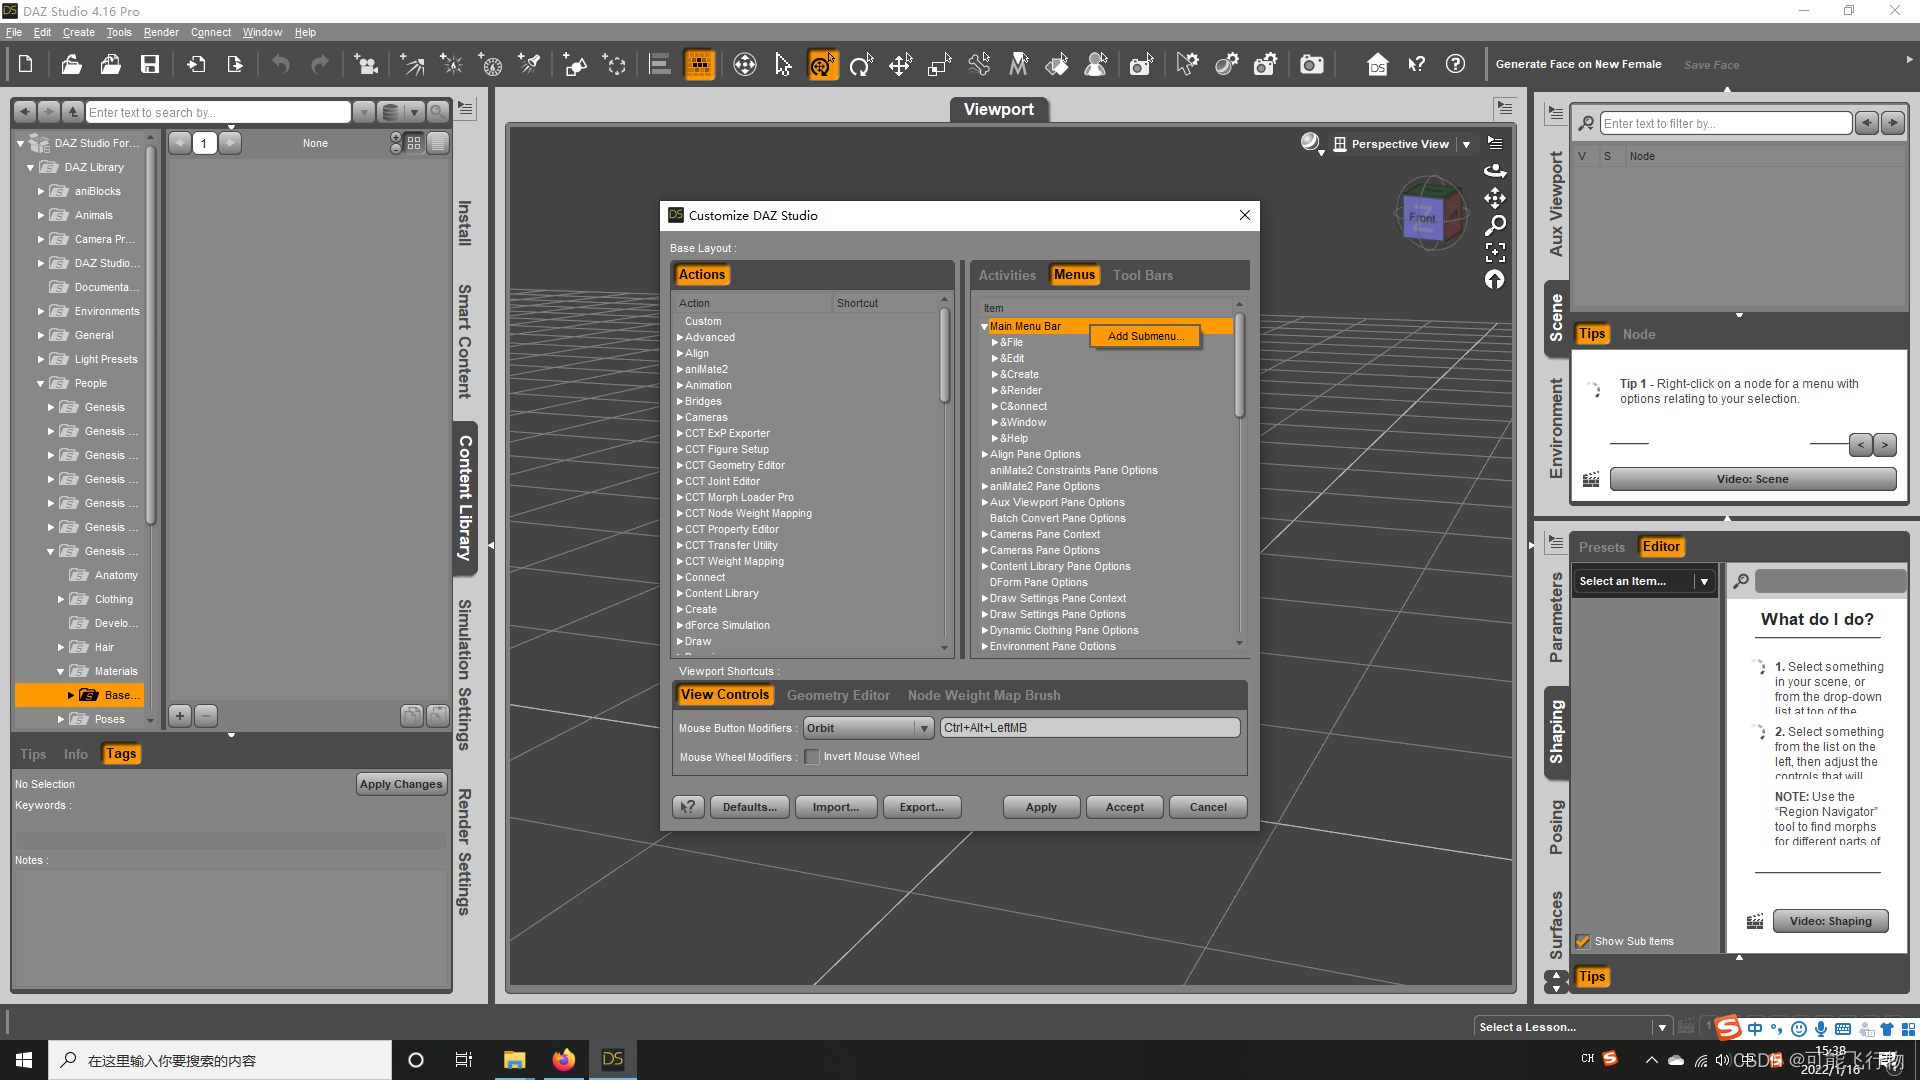
Task: Click Apply Changes in Tags pane
Action: 400,784
